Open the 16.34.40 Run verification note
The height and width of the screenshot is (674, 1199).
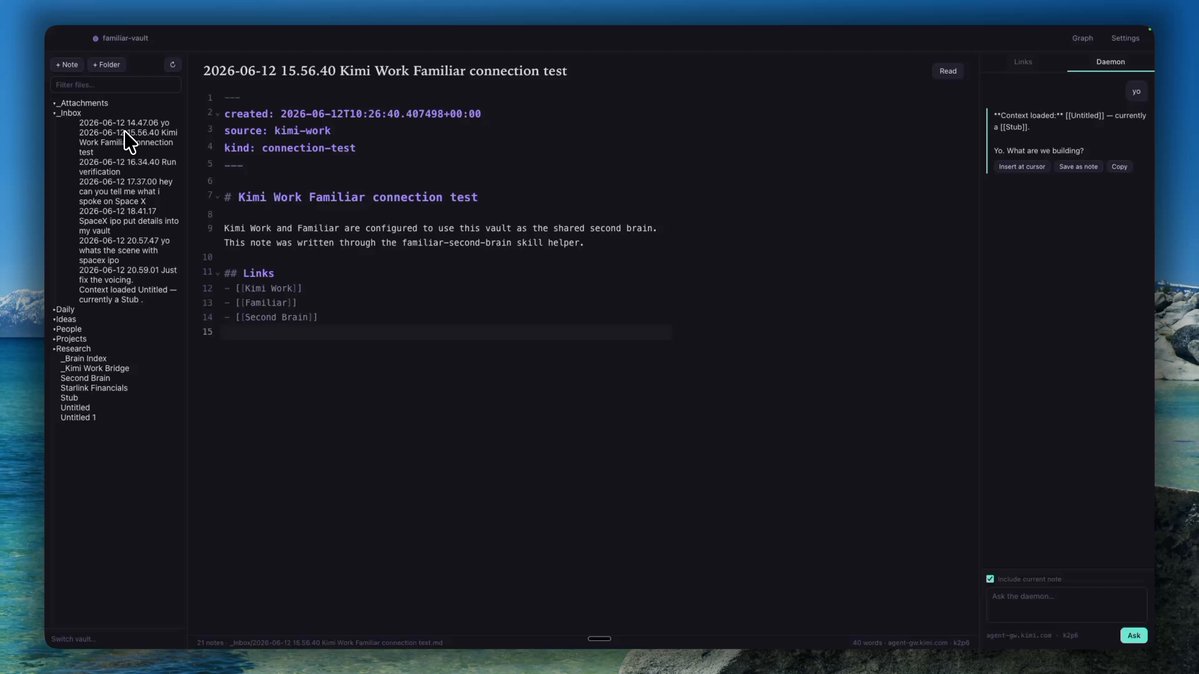127,167
